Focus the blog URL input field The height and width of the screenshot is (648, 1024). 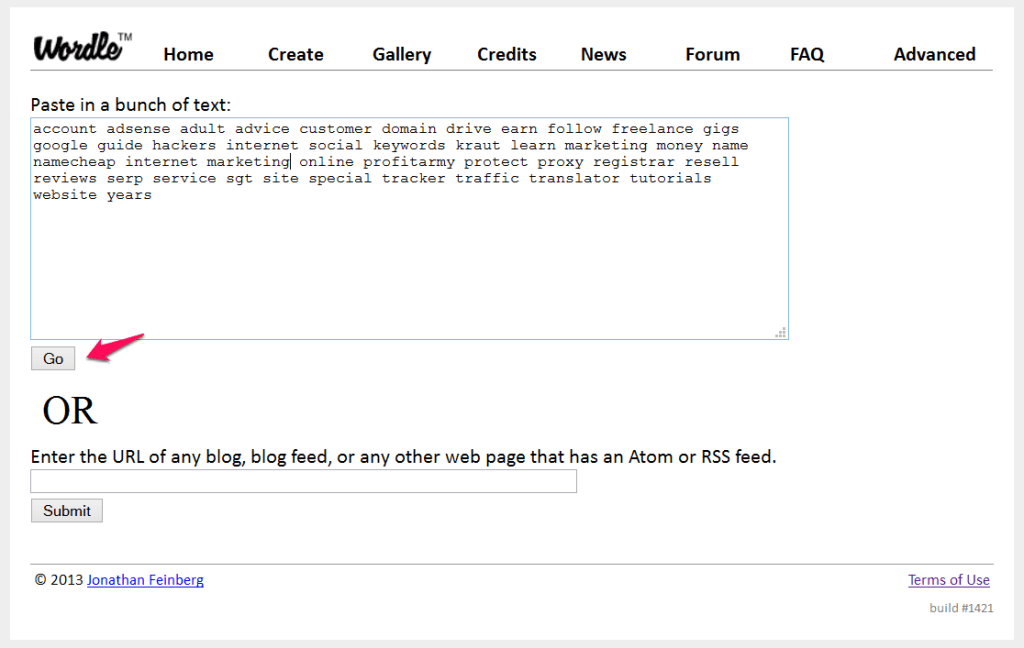coord(303,481)
